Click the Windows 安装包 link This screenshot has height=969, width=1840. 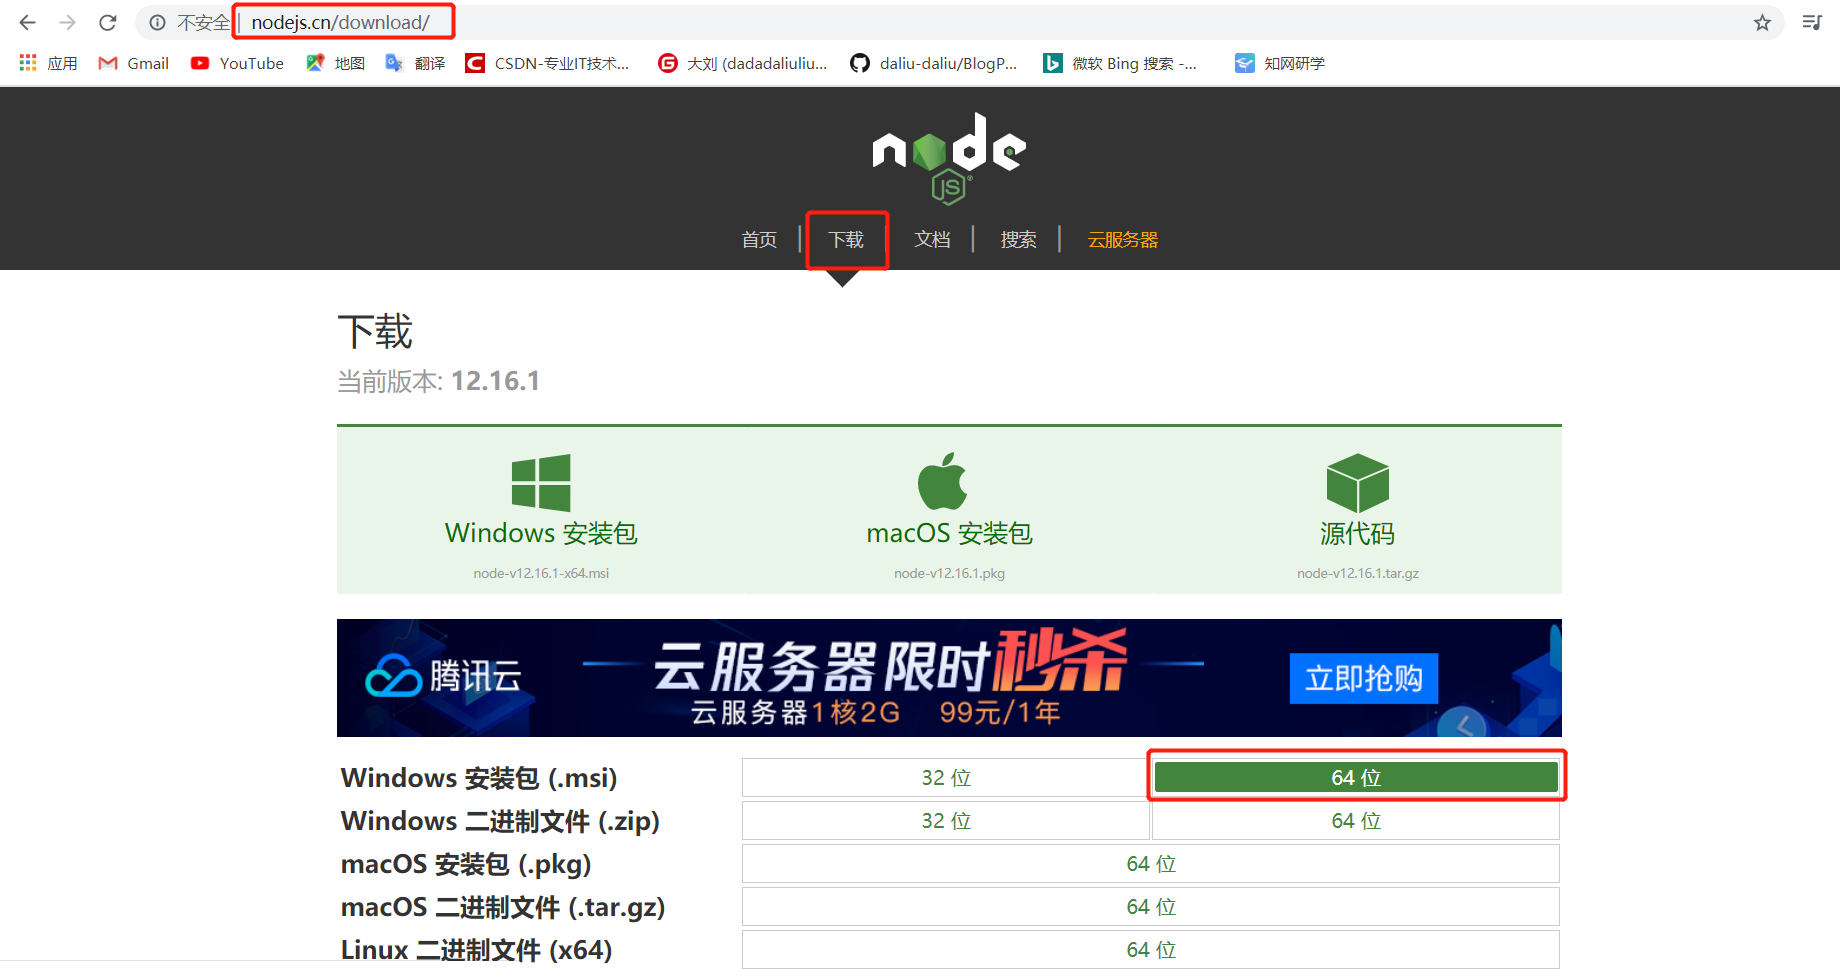[x=541, y=533]
